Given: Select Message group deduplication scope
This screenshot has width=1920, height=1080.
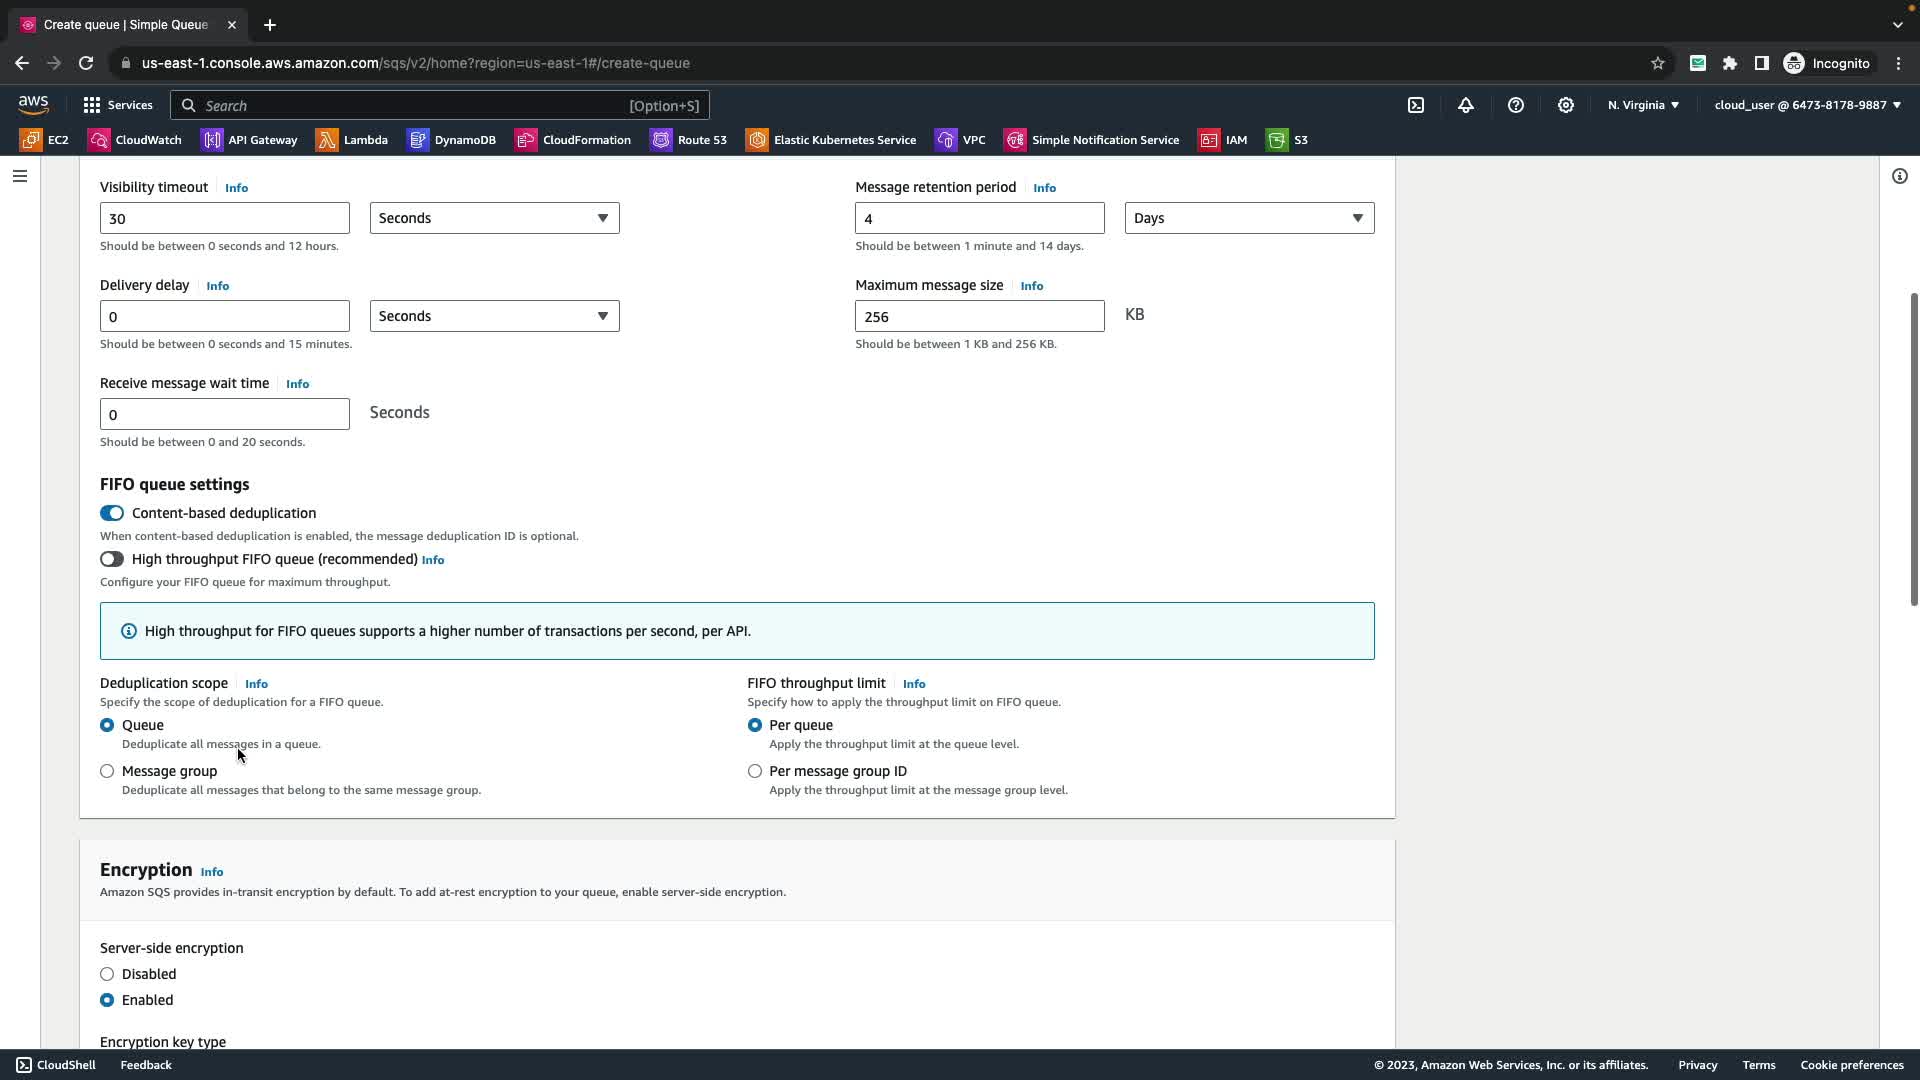Looking at the screenshot, I should (x=107, y=771).
